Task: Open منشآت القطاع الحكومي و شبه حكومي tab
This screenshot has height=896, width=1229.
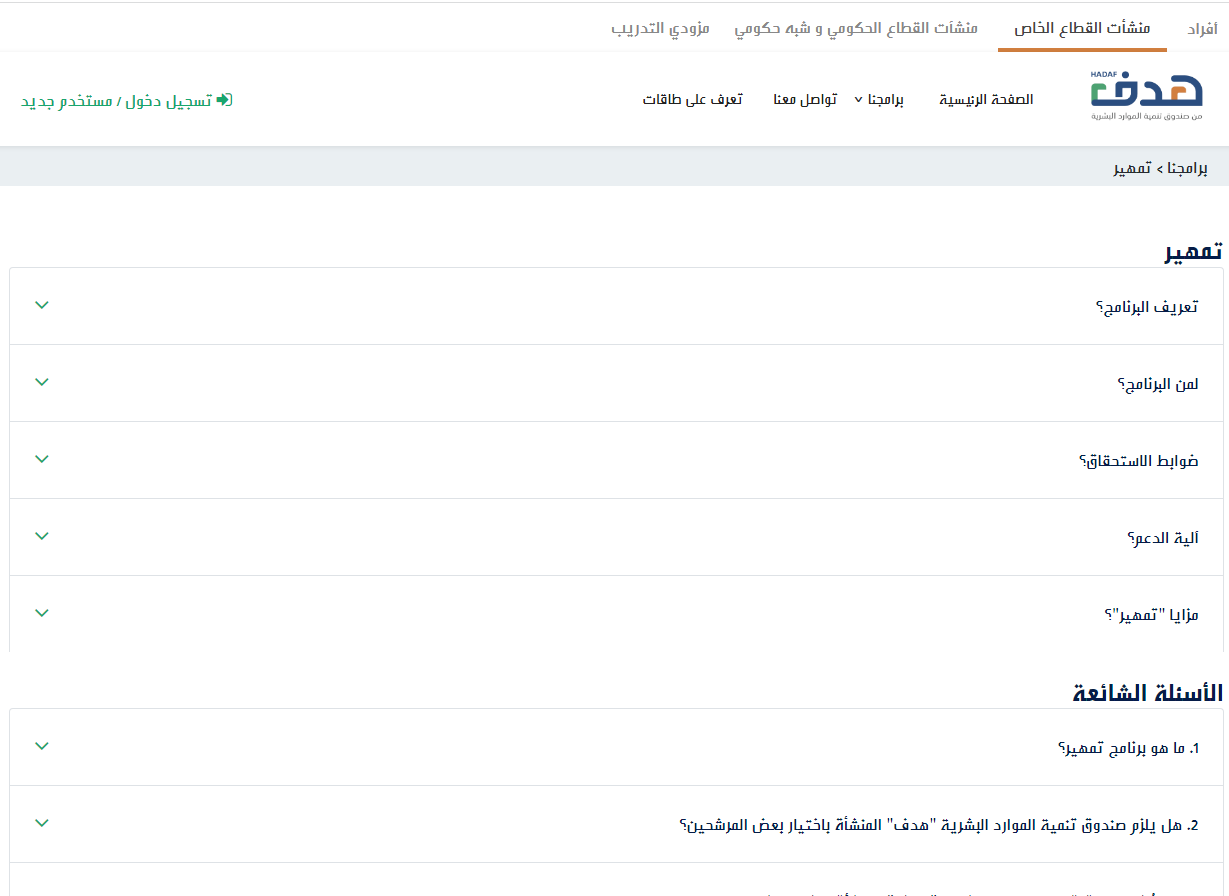Action: point(856,28)
